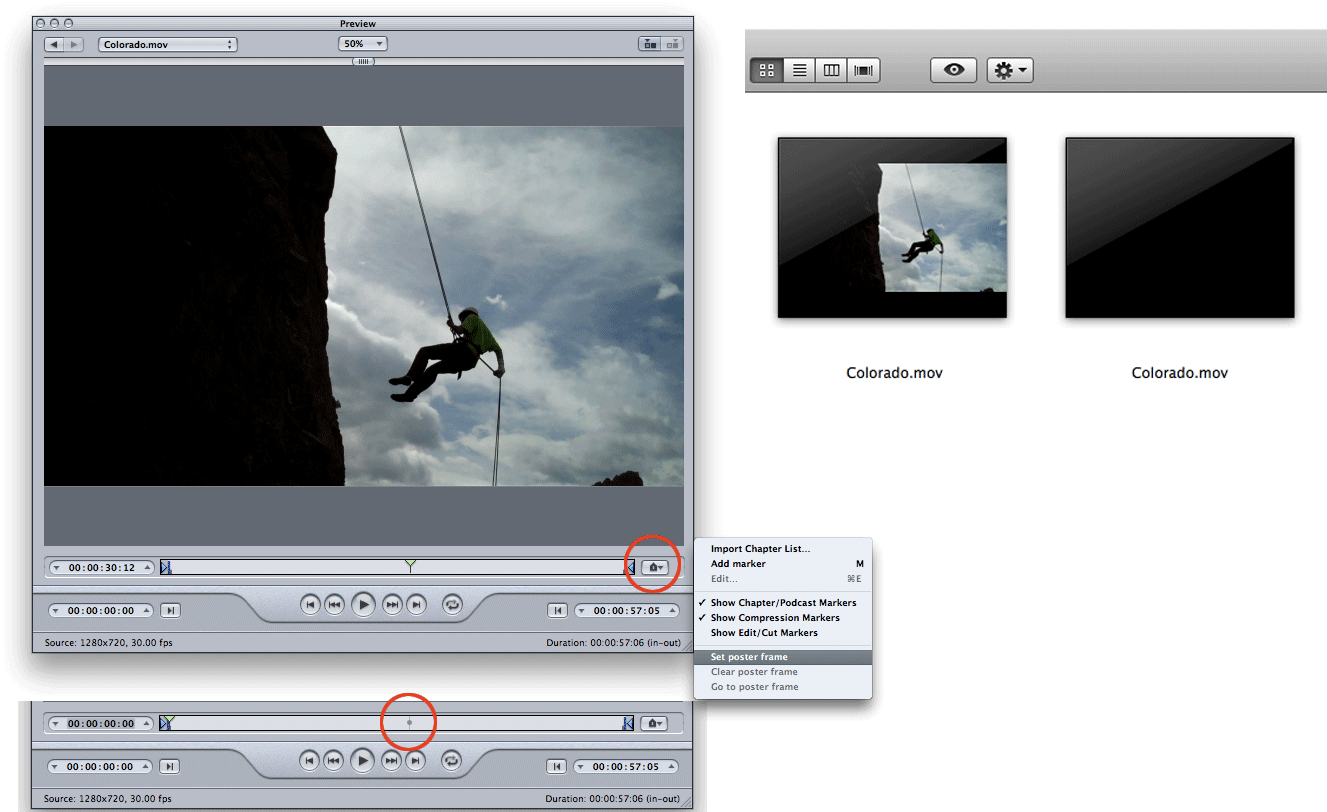
Task: Uncheck Show Chapter/Podcast Markers
Action: coord(783,602)
